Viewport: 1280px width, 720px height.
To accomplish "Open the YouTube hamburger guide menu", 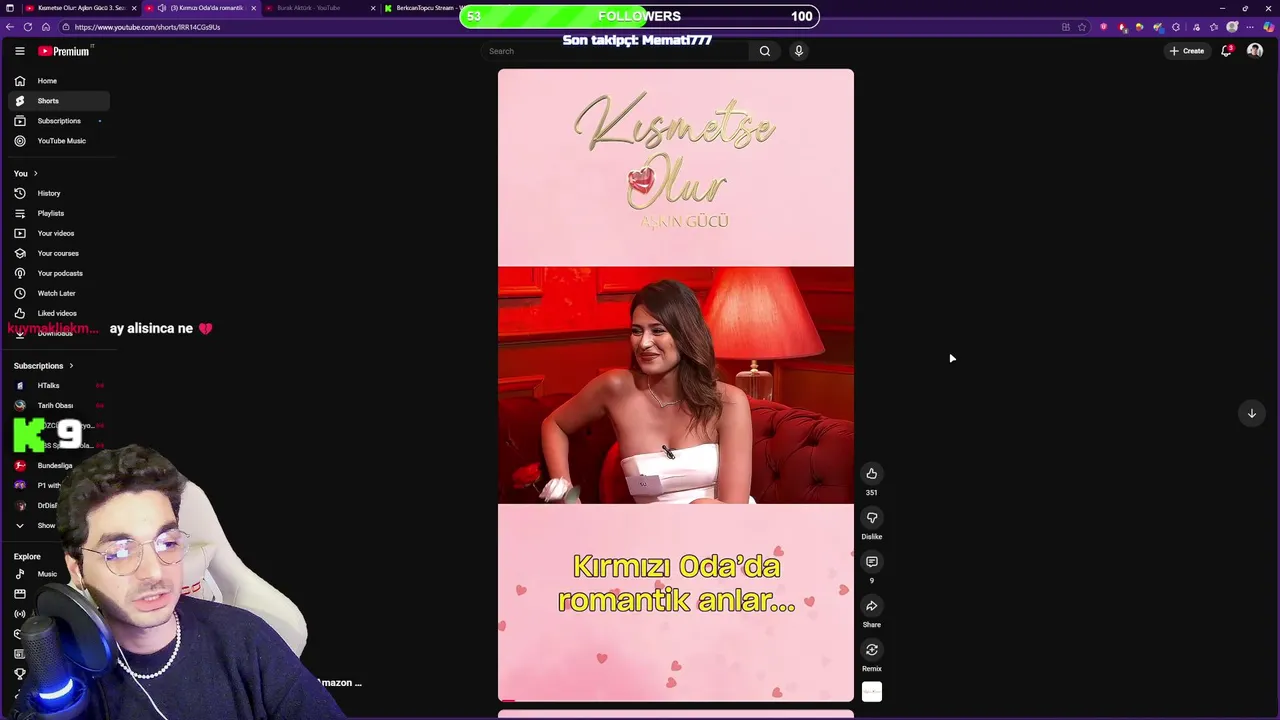I will (19, 51).
